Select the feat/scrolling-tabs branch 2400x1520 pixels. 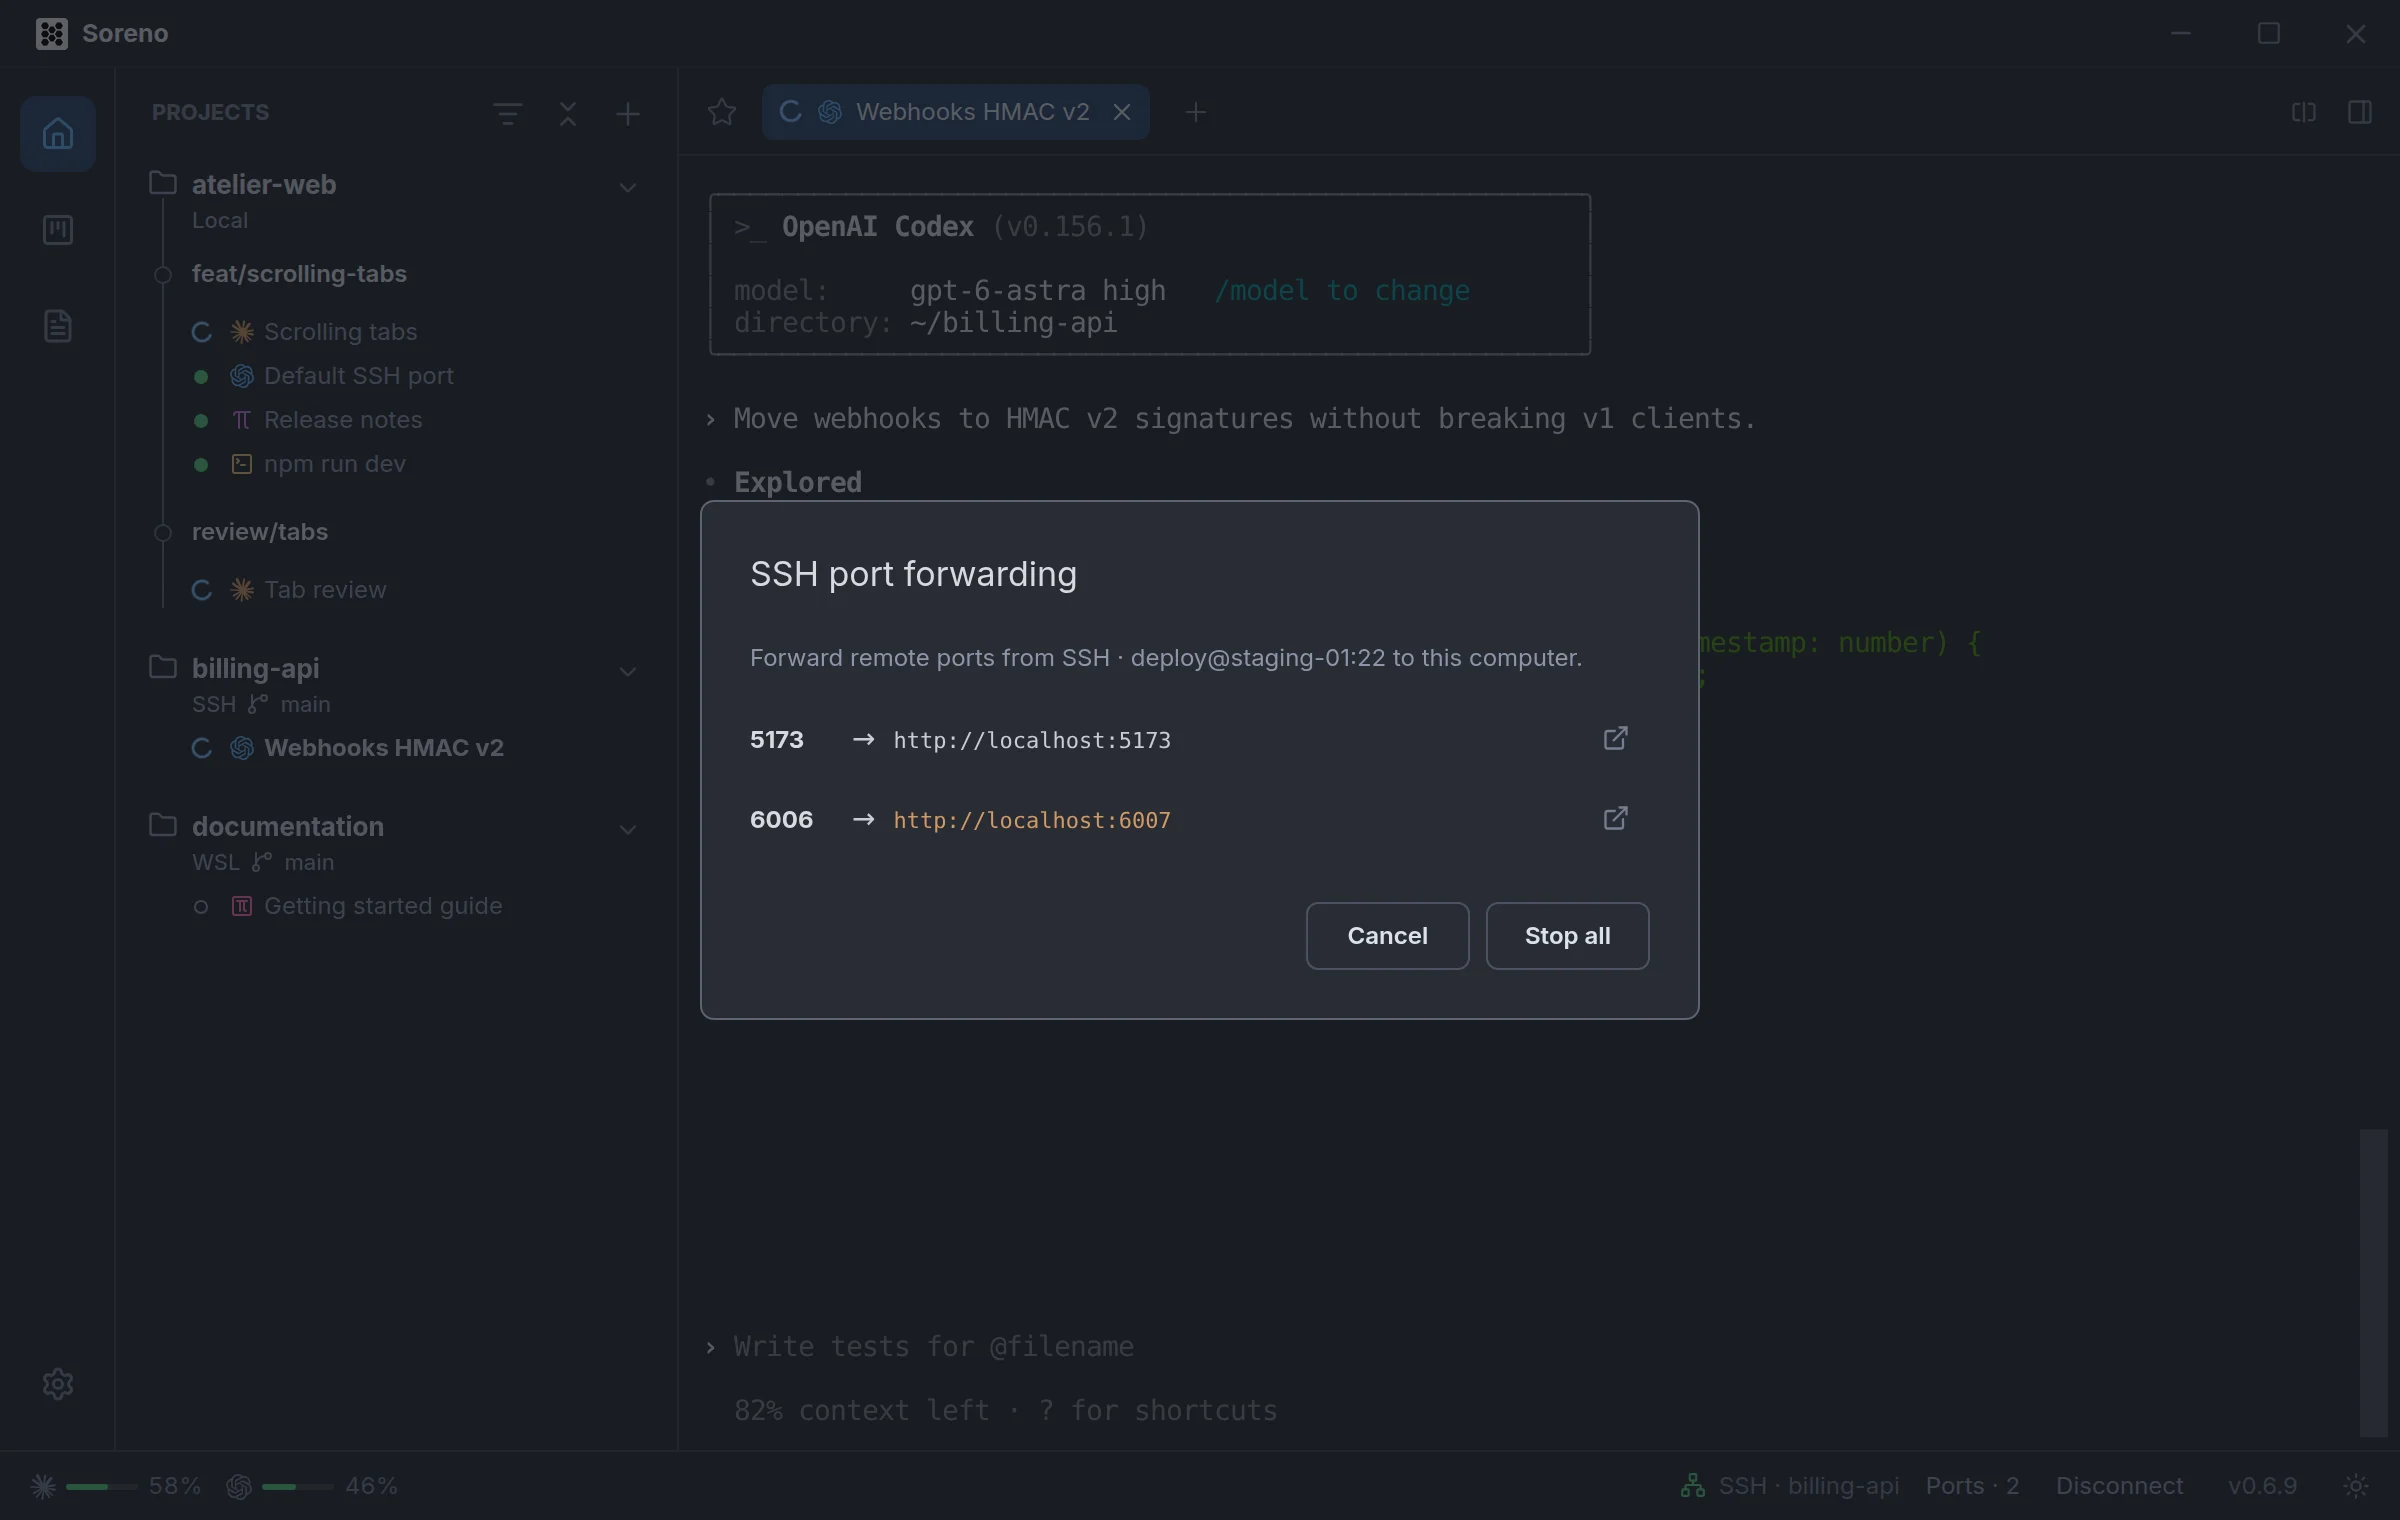(x=299, y=274)
